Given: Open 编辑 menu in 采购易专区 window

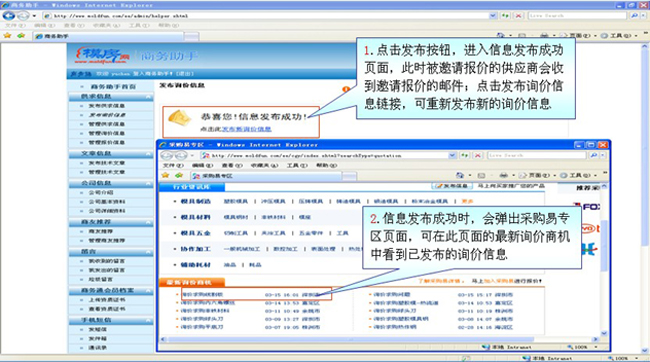Looking at the screenshot, I should [x=202, y=165].
